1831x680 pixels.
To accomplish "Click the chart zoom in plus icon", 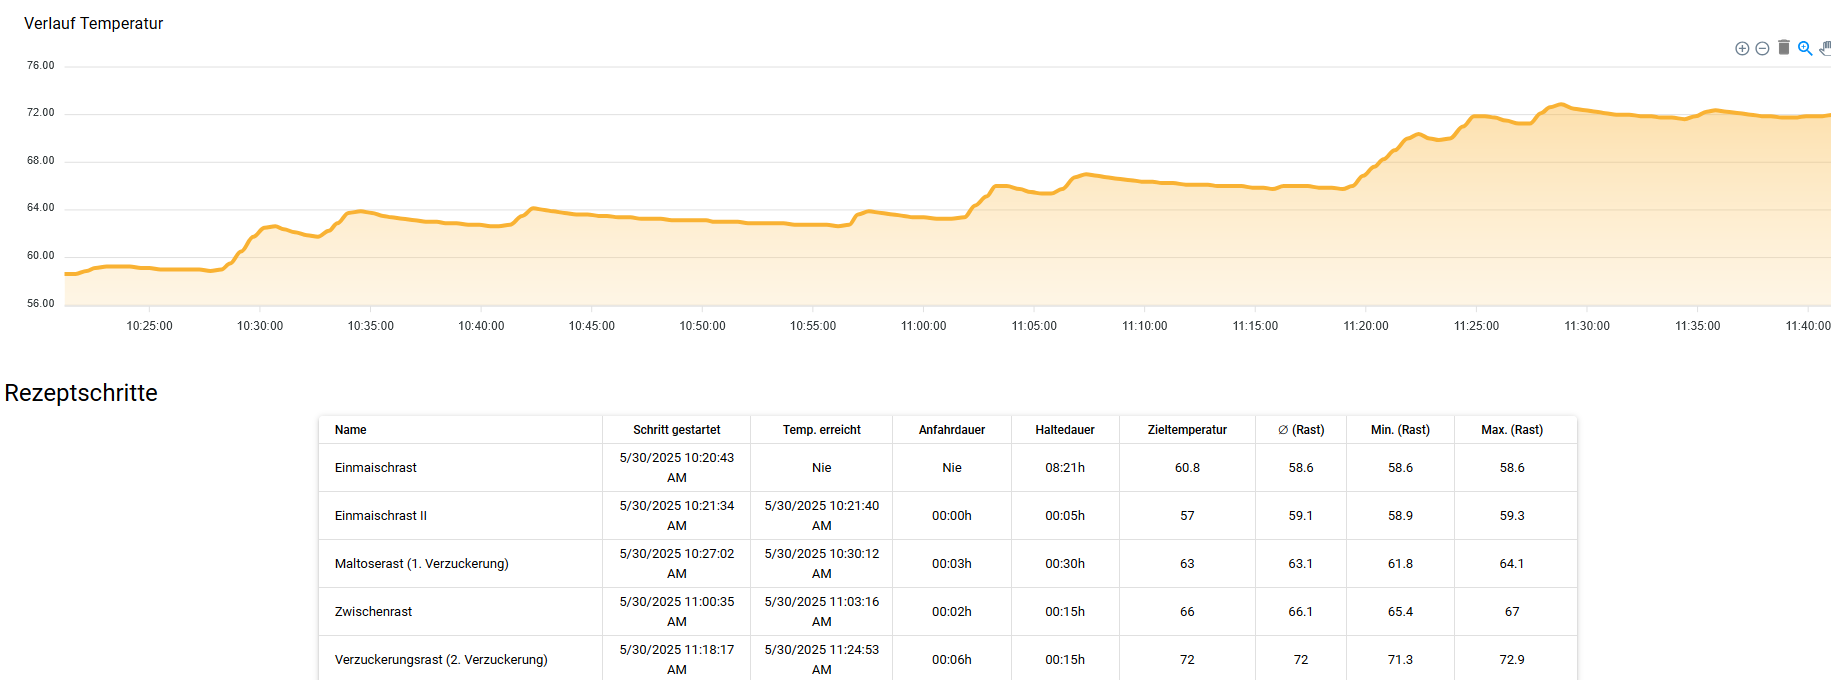I will [x=1742, y=48].
